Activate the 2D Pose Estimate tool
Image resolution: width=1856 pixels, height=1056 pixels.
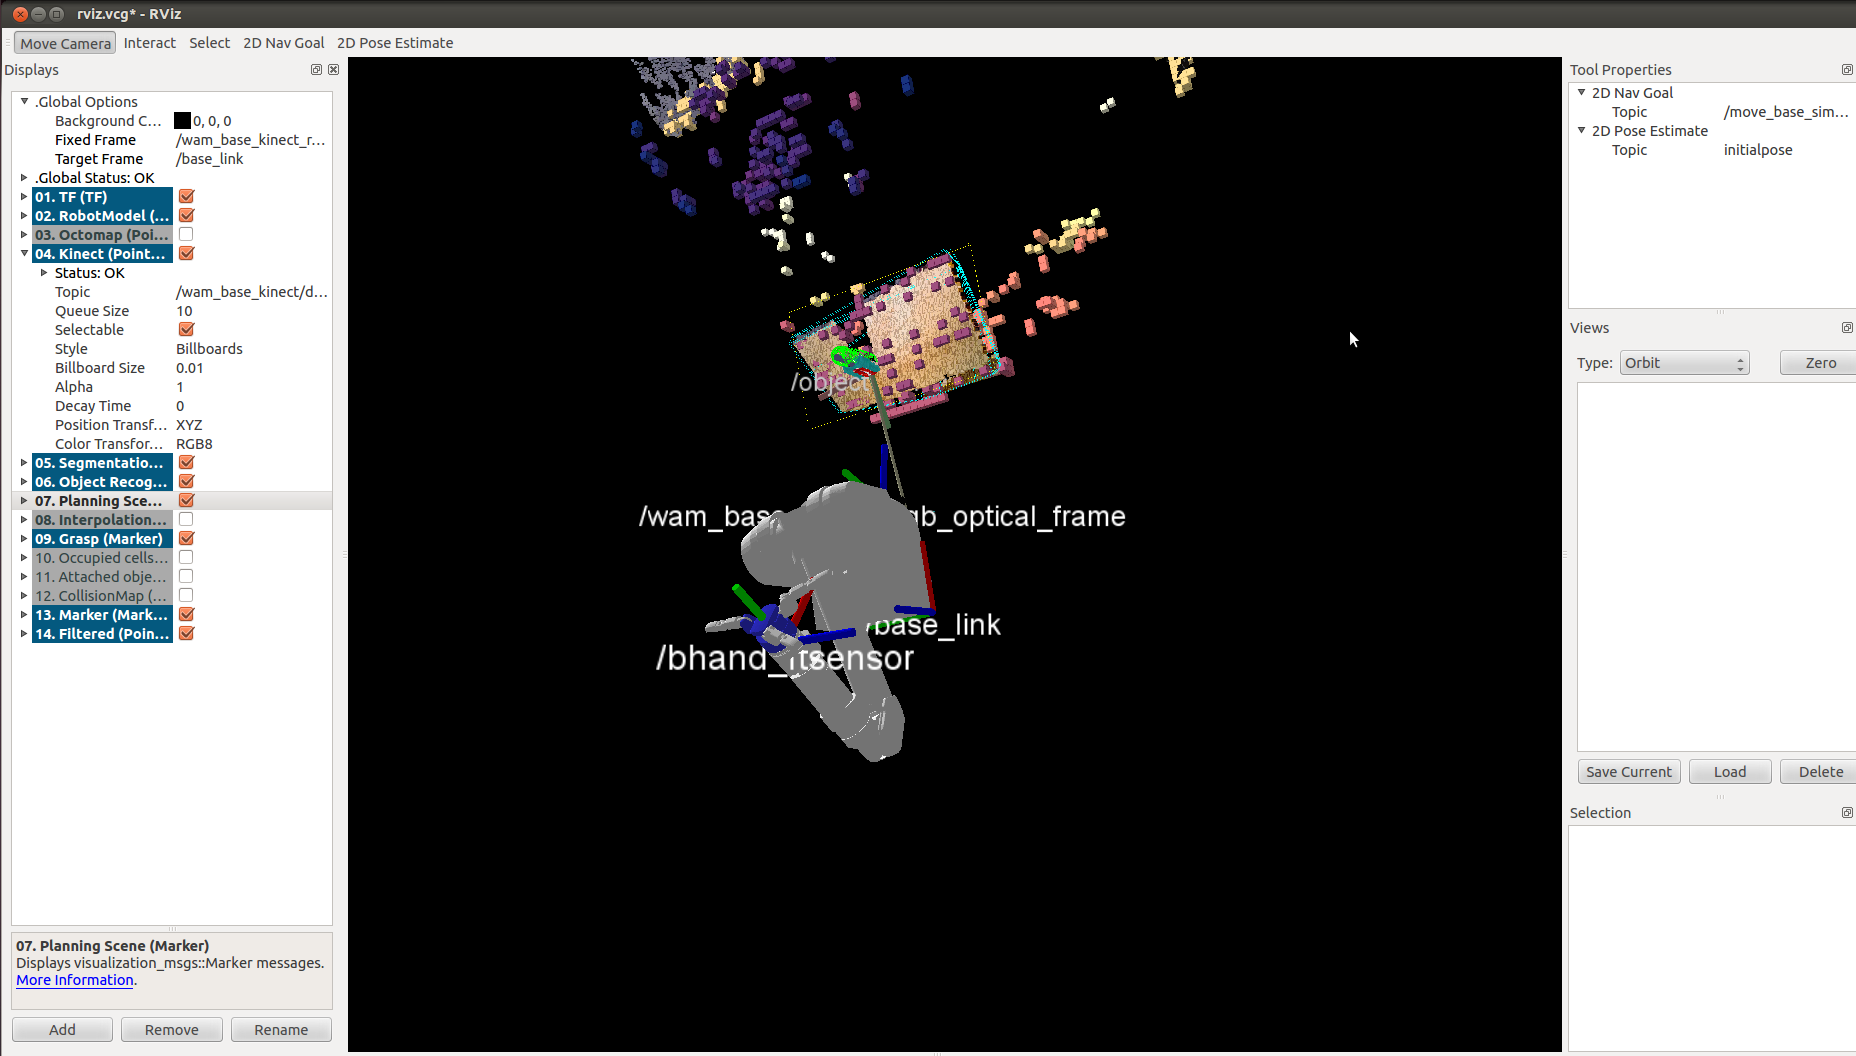395,43
